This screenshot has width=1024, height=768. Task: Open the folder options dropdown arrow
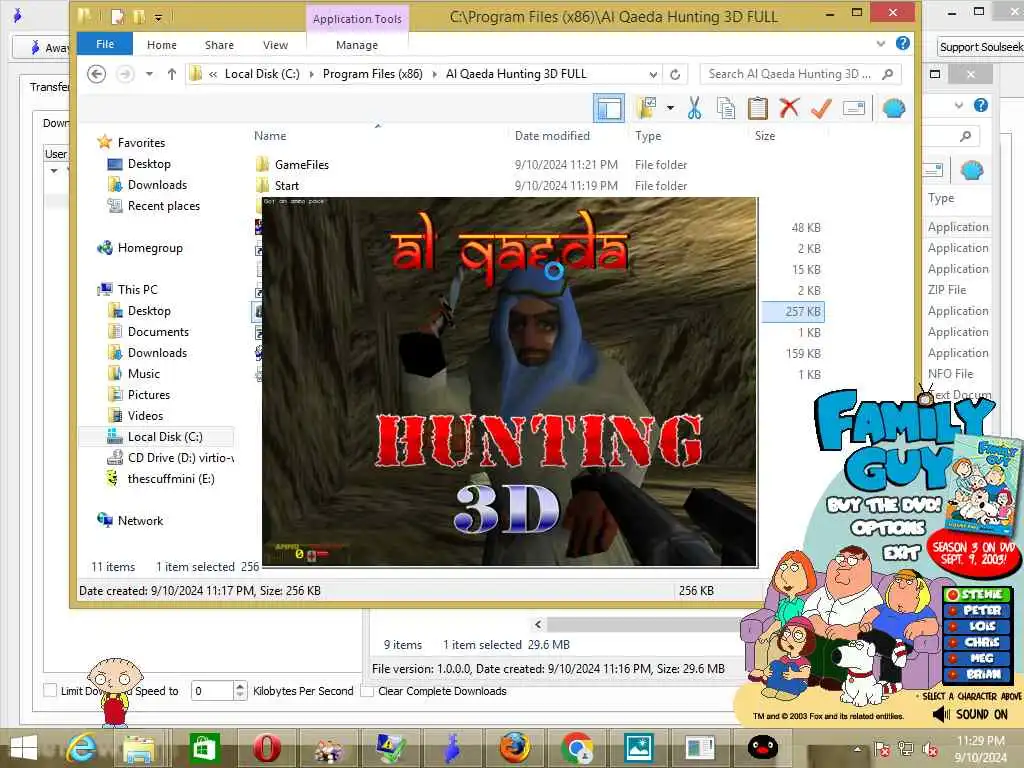[670, 108]
